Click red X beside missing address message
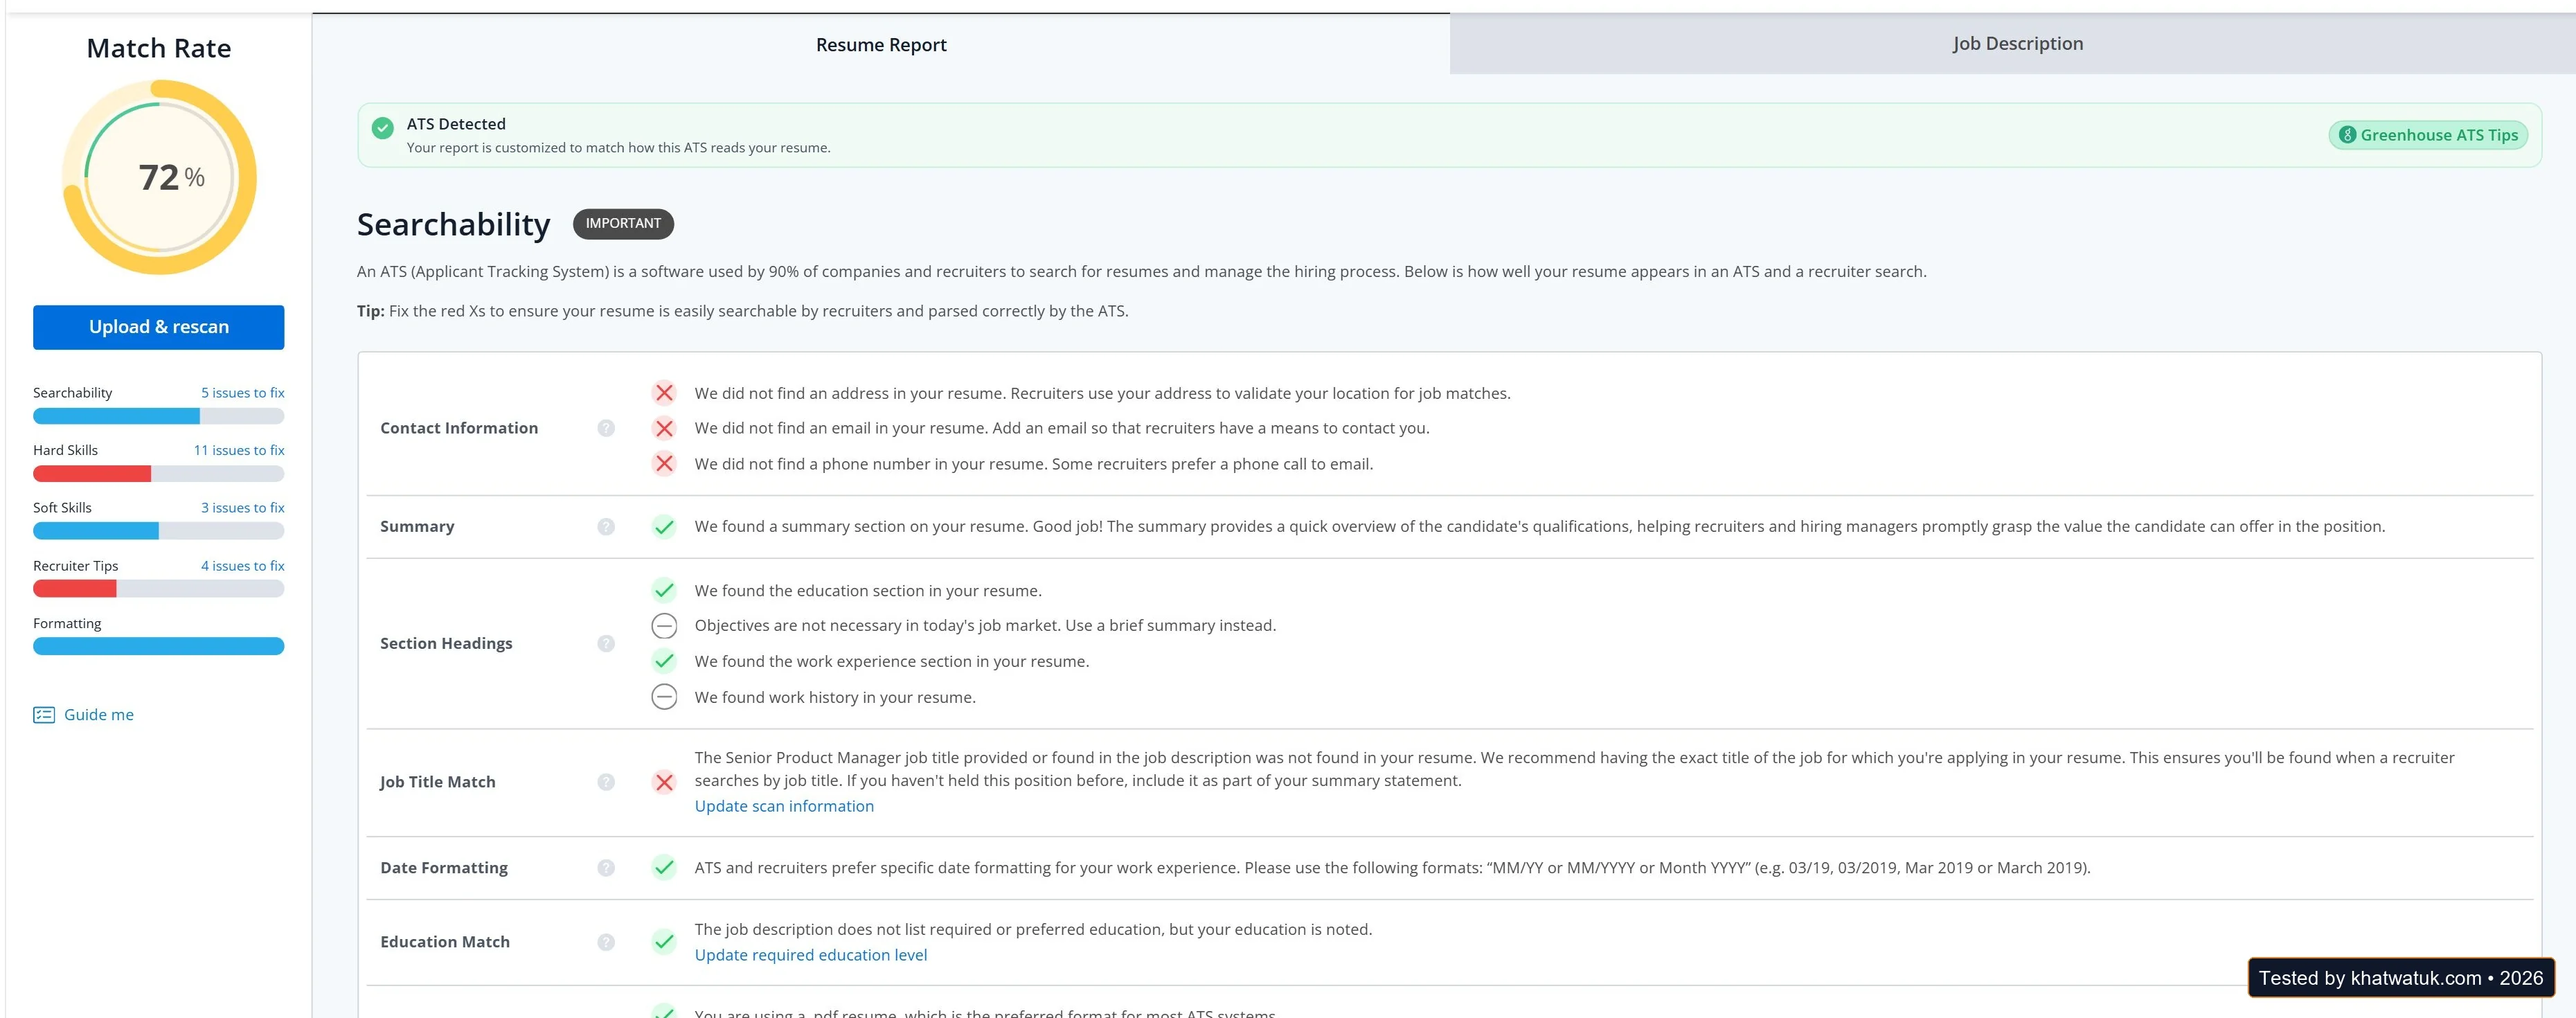 [x=664, y=393]
